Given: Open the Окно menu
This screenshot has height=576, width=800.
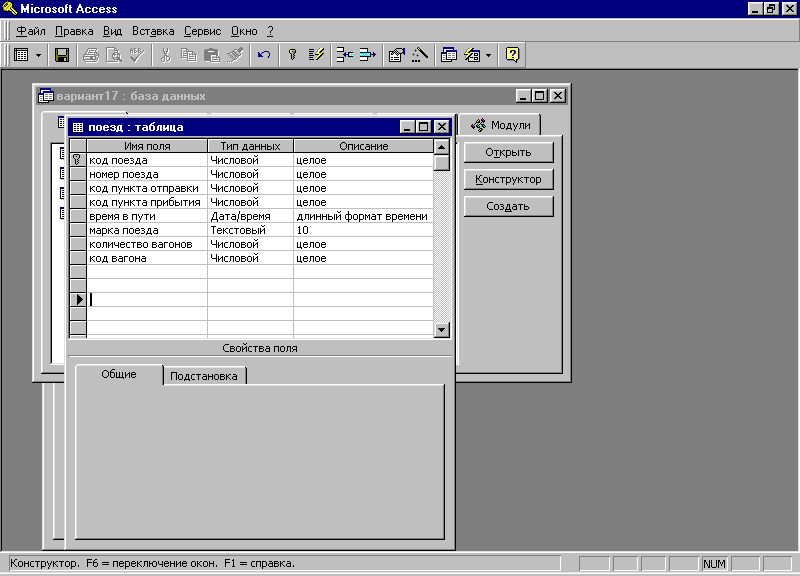Looking at the screenshot, I should (244, 31).
